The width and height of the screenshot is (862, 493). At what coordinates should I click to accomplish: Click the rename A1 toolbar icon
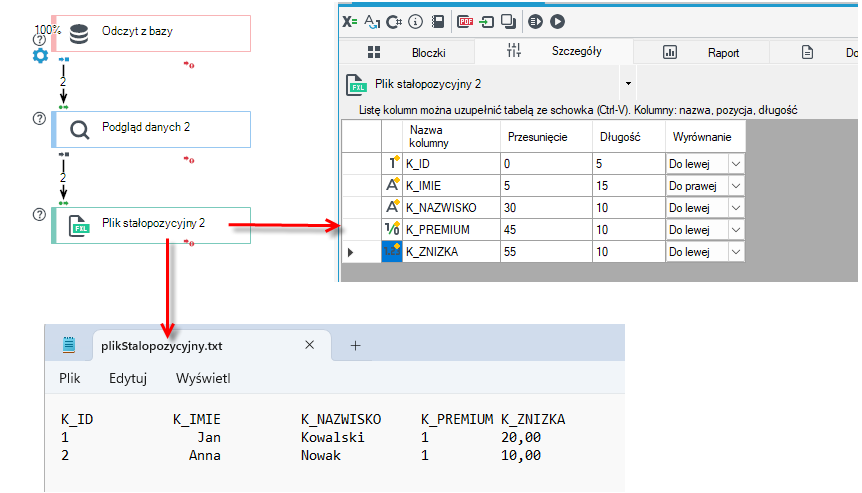pos(372,21)
